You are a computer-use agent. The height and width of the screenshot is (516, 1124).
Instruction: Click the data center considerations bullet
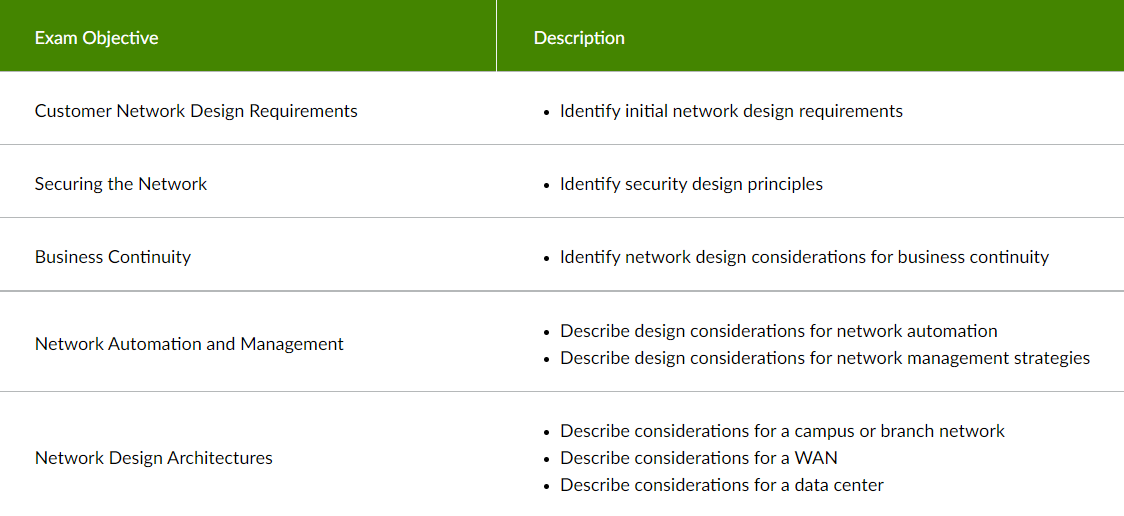tap(722, 485)
